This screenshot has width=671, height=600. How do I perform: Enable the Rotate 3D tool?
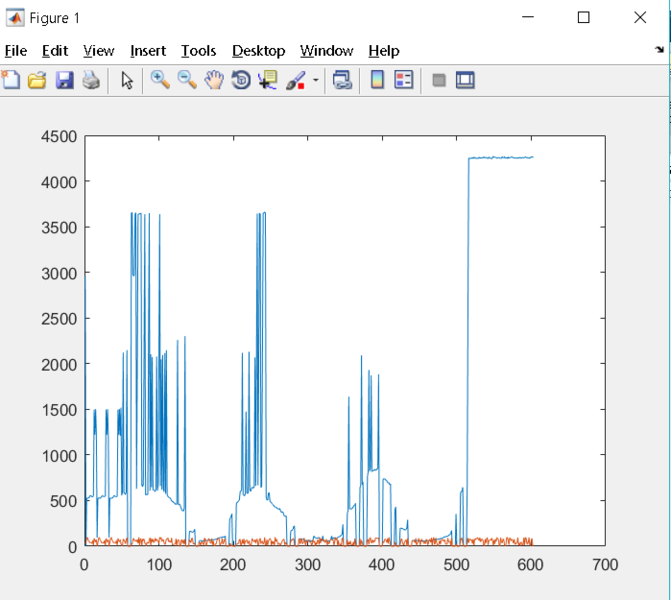coord(240,81)
